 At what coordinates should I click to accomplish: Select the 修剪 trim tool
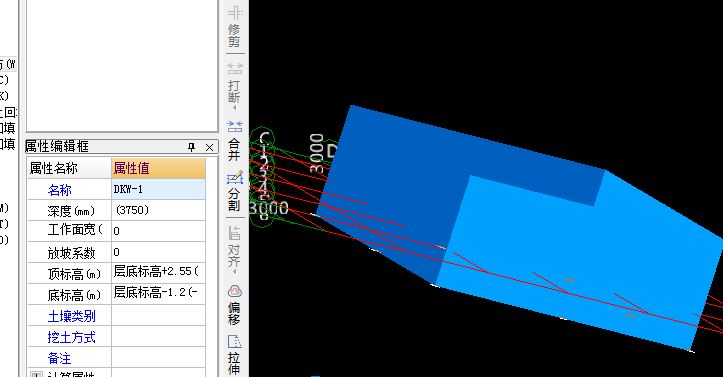[235, 27]
